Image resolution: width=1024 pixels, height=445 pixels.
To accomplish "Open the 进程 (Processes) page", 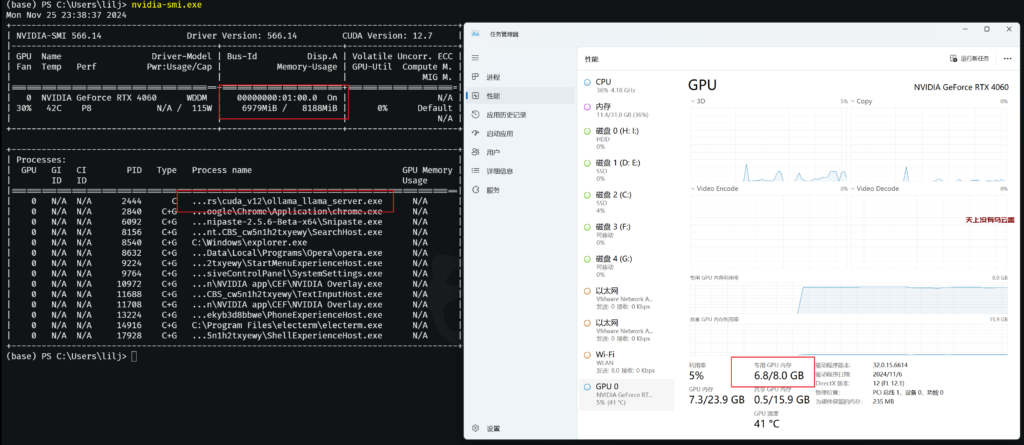I will click(521, 77).
